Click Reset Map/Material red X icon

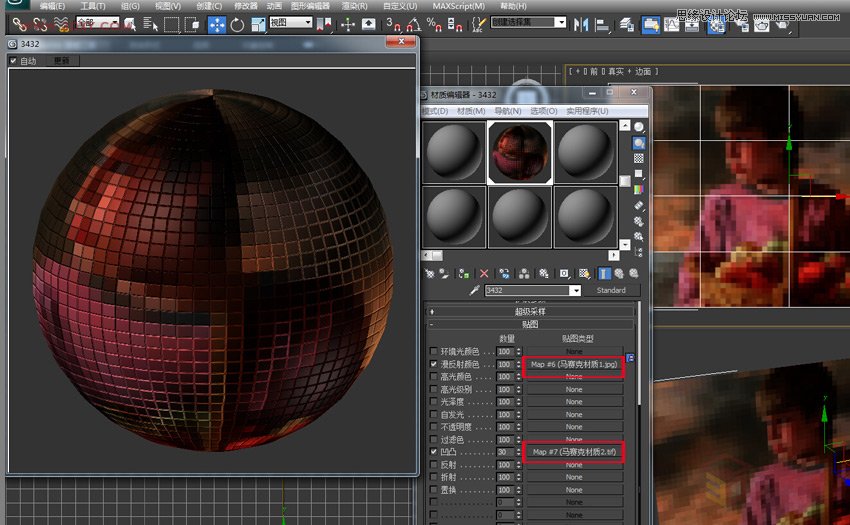[484, 274]
